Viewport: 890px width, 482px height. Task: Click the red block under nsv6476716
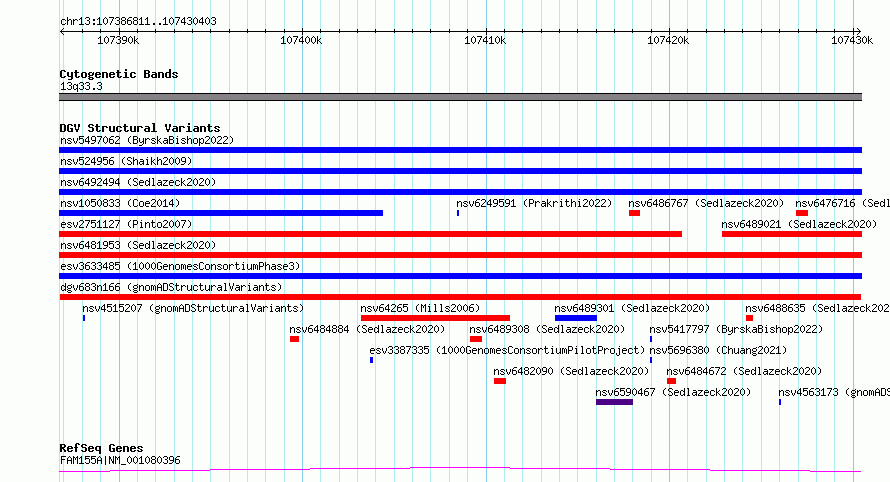point(802,213)
